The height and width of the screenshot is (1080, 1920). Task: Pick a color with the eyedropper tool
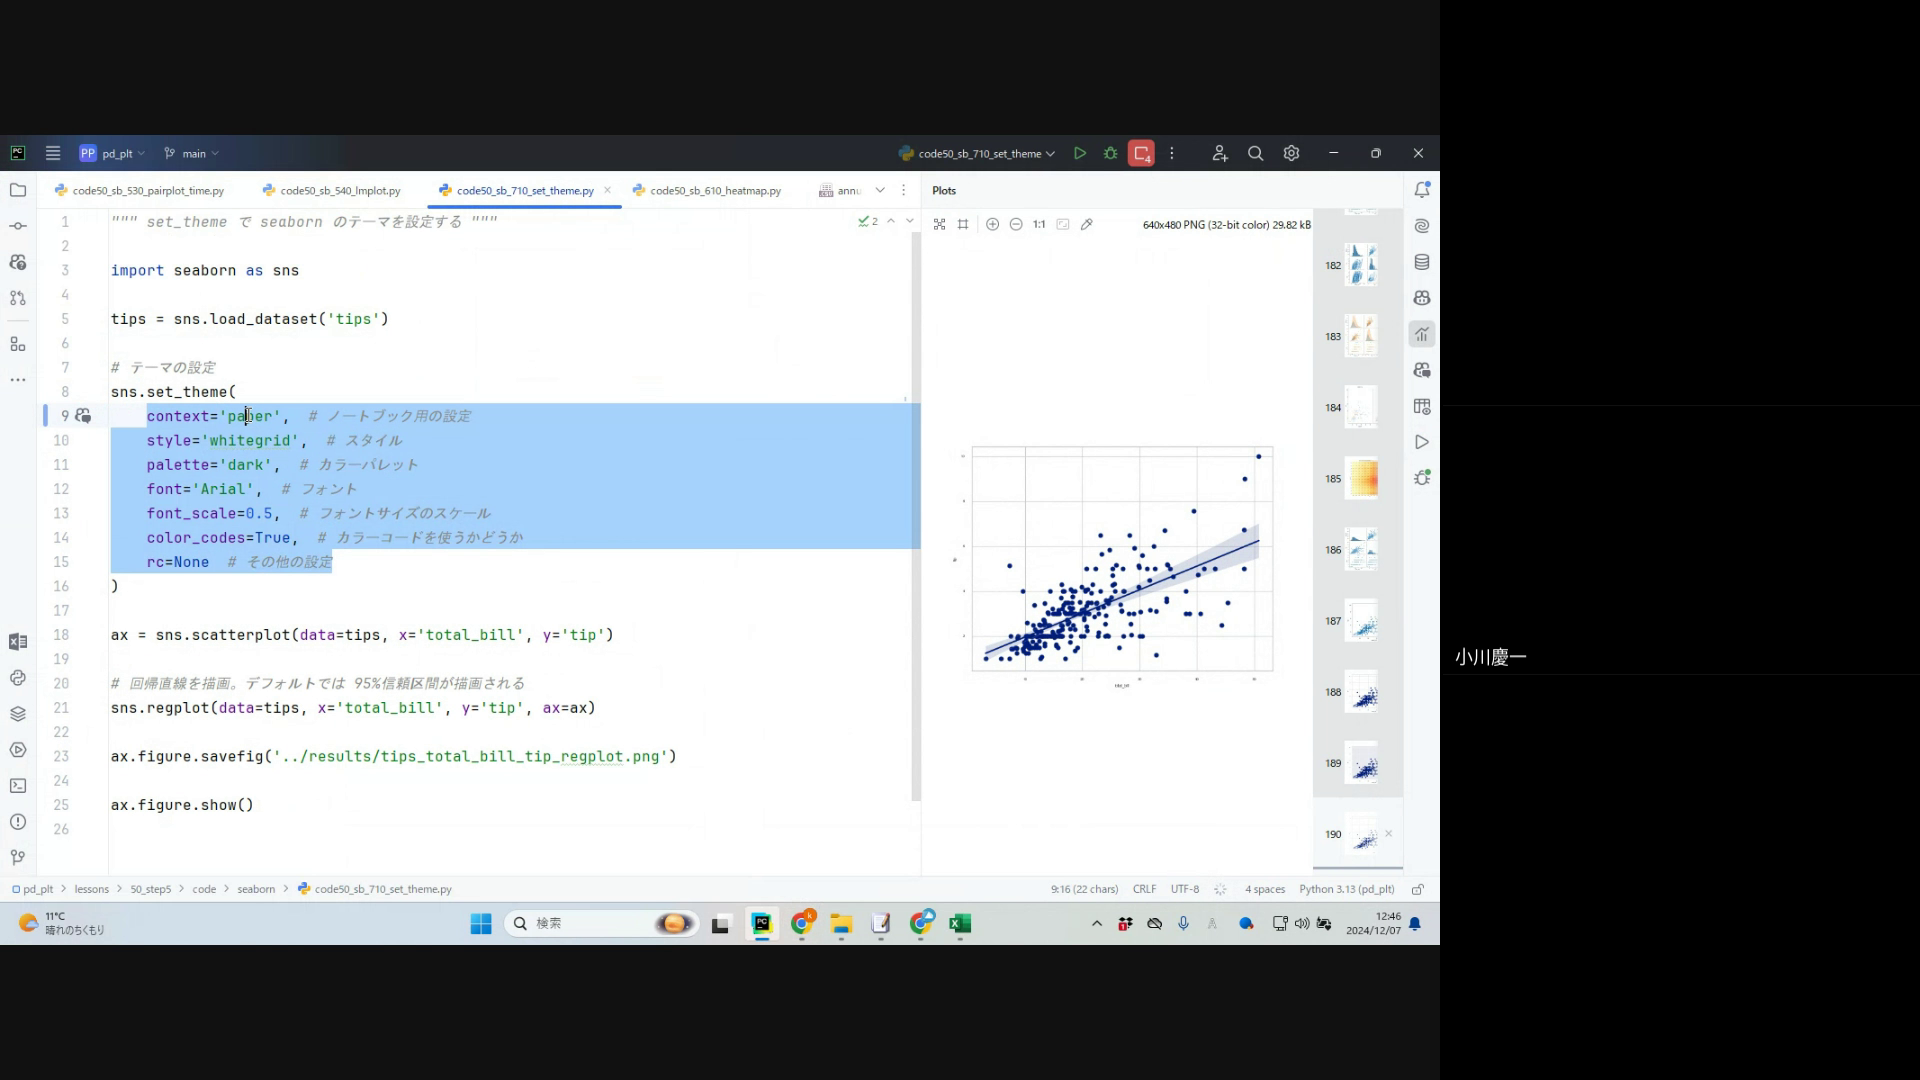(1087, 225)
